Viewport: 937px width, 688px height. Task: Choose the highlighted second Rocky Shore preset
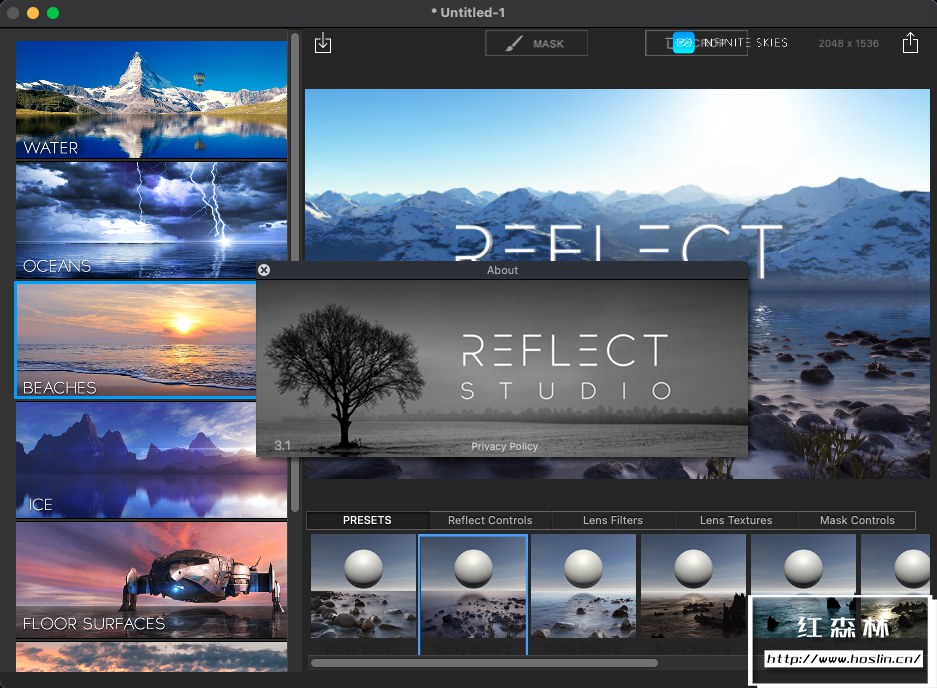point(473,594)
